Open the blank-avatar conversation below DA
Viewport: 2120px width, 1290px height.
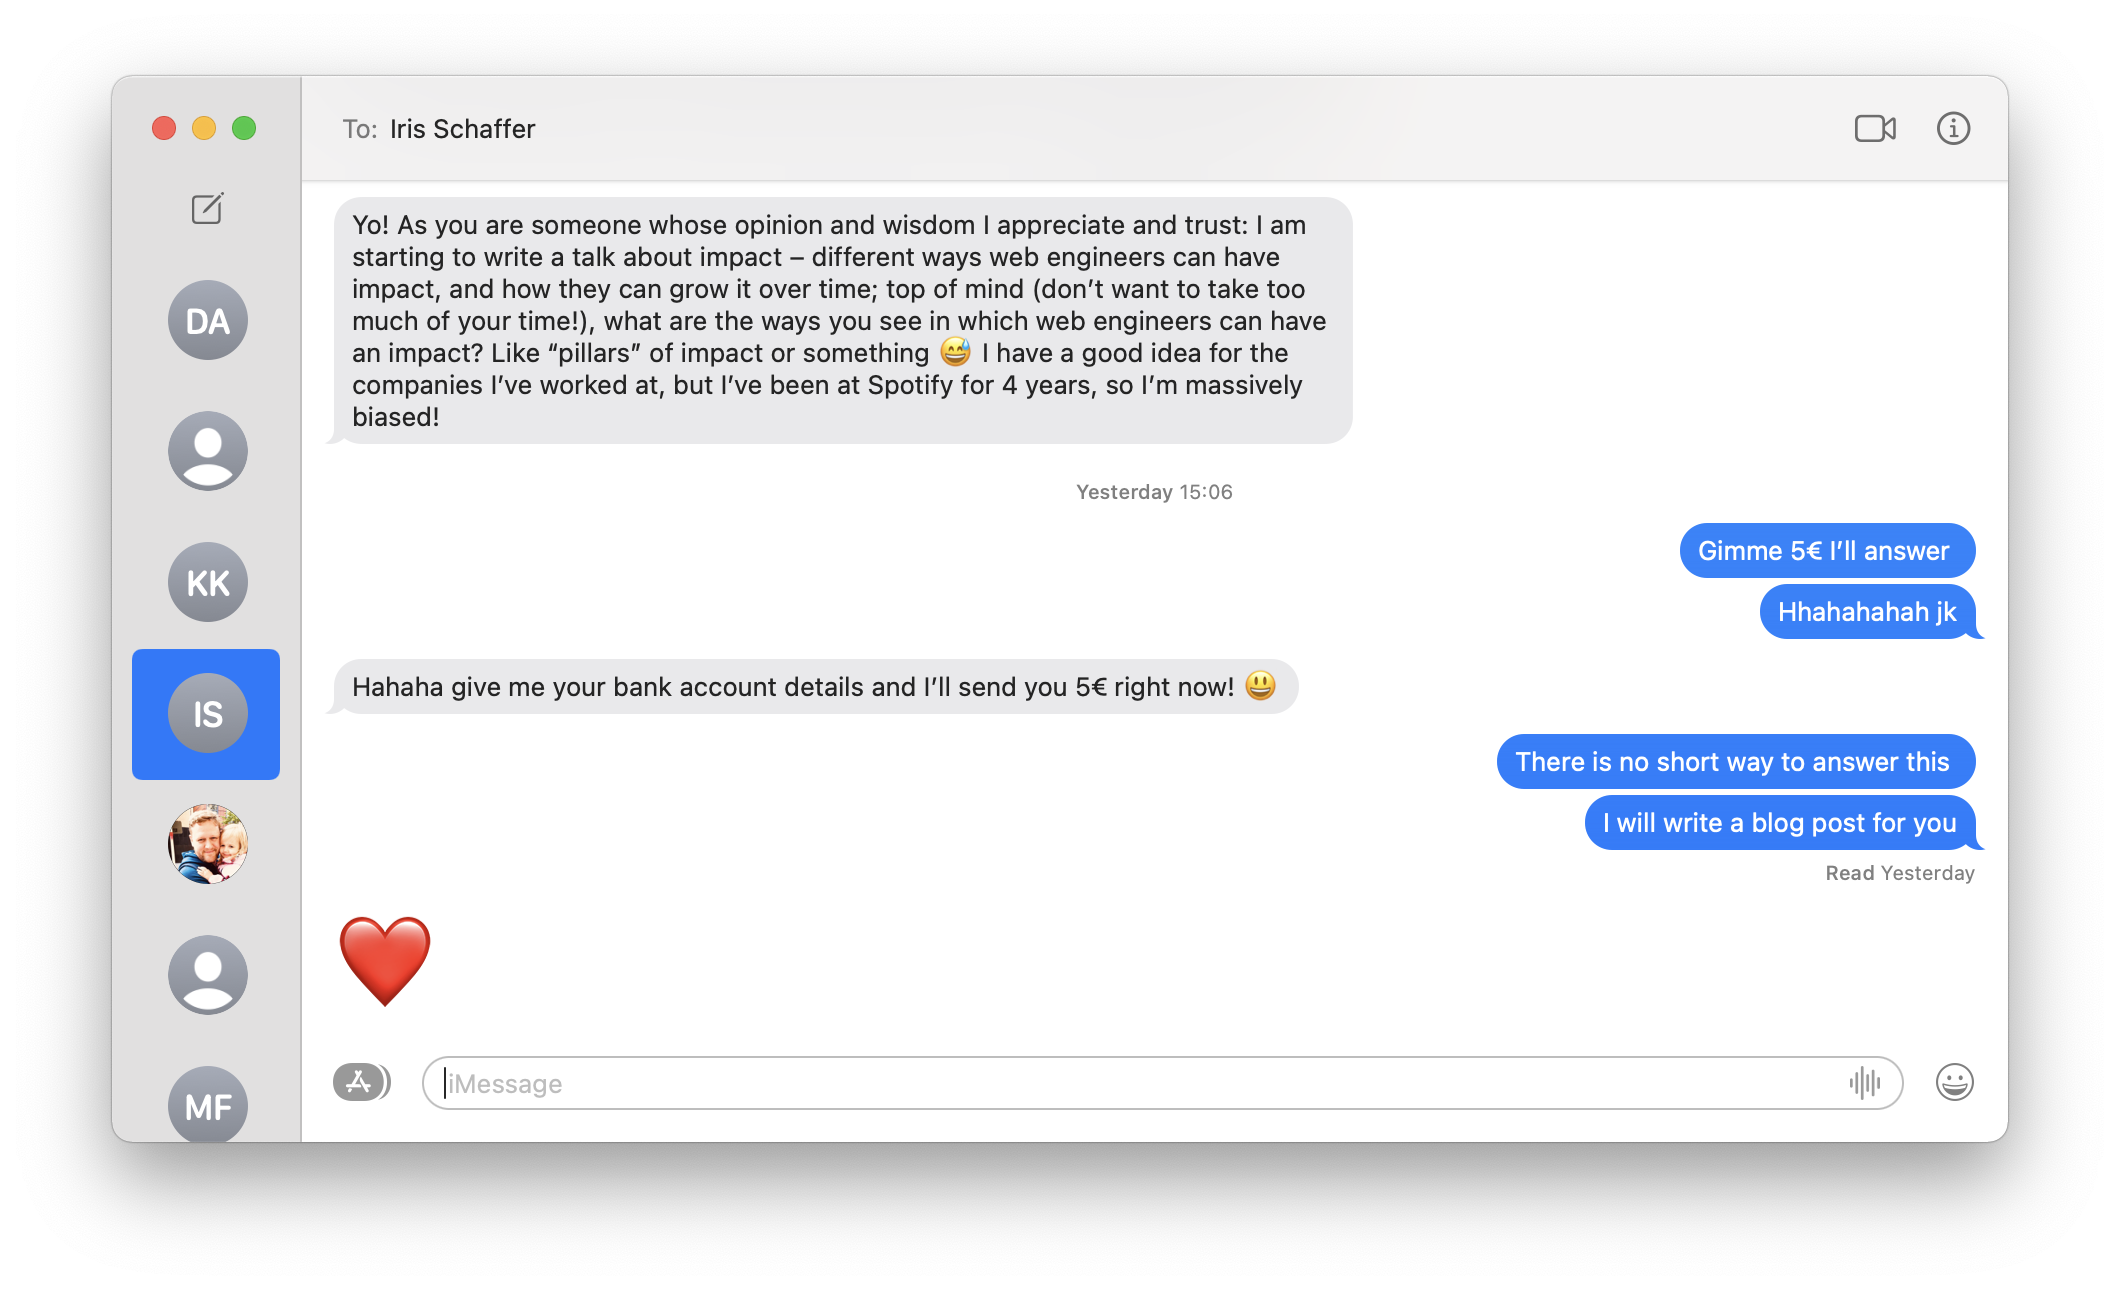click(x=208, y=451)
